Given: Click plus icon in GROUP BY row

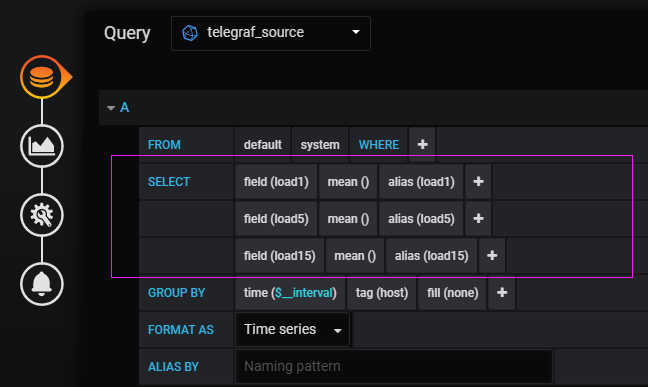Looking at the screenshot, I should coord(502,293).
